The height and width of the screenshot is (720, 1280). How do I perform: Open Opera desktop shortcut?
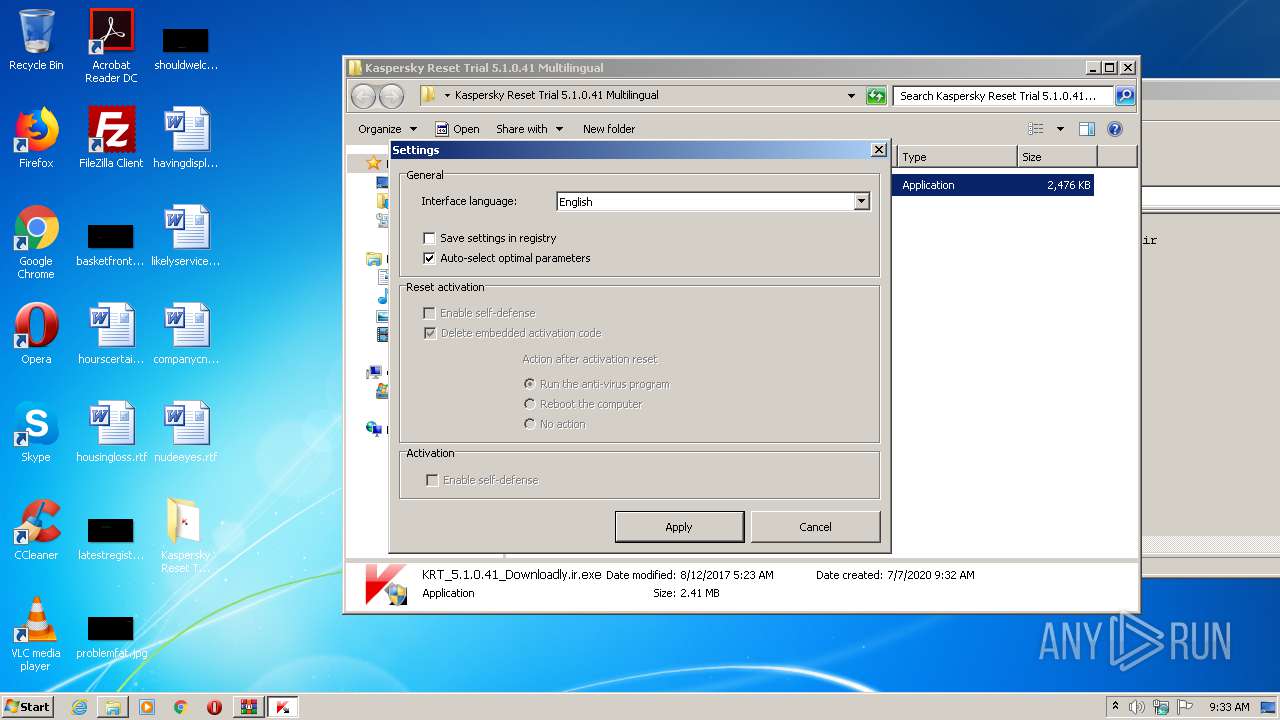[x=36, y=334]
